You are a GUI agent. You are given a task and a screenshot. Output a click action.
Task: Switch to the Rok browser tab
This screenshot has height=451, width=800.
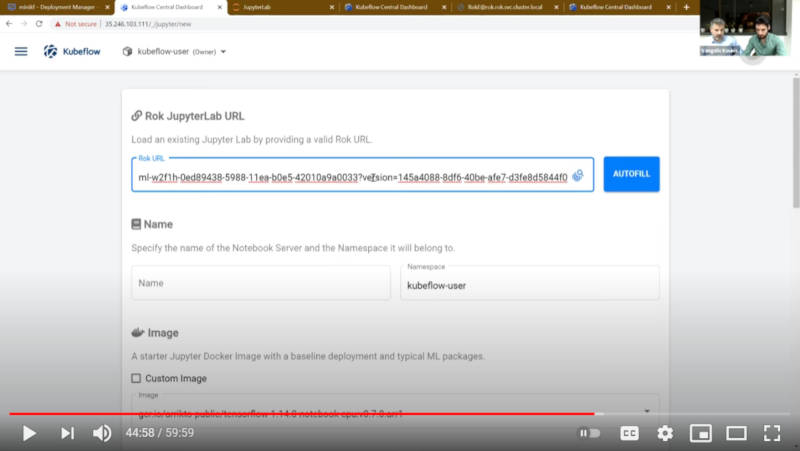[x=507, y=7]
